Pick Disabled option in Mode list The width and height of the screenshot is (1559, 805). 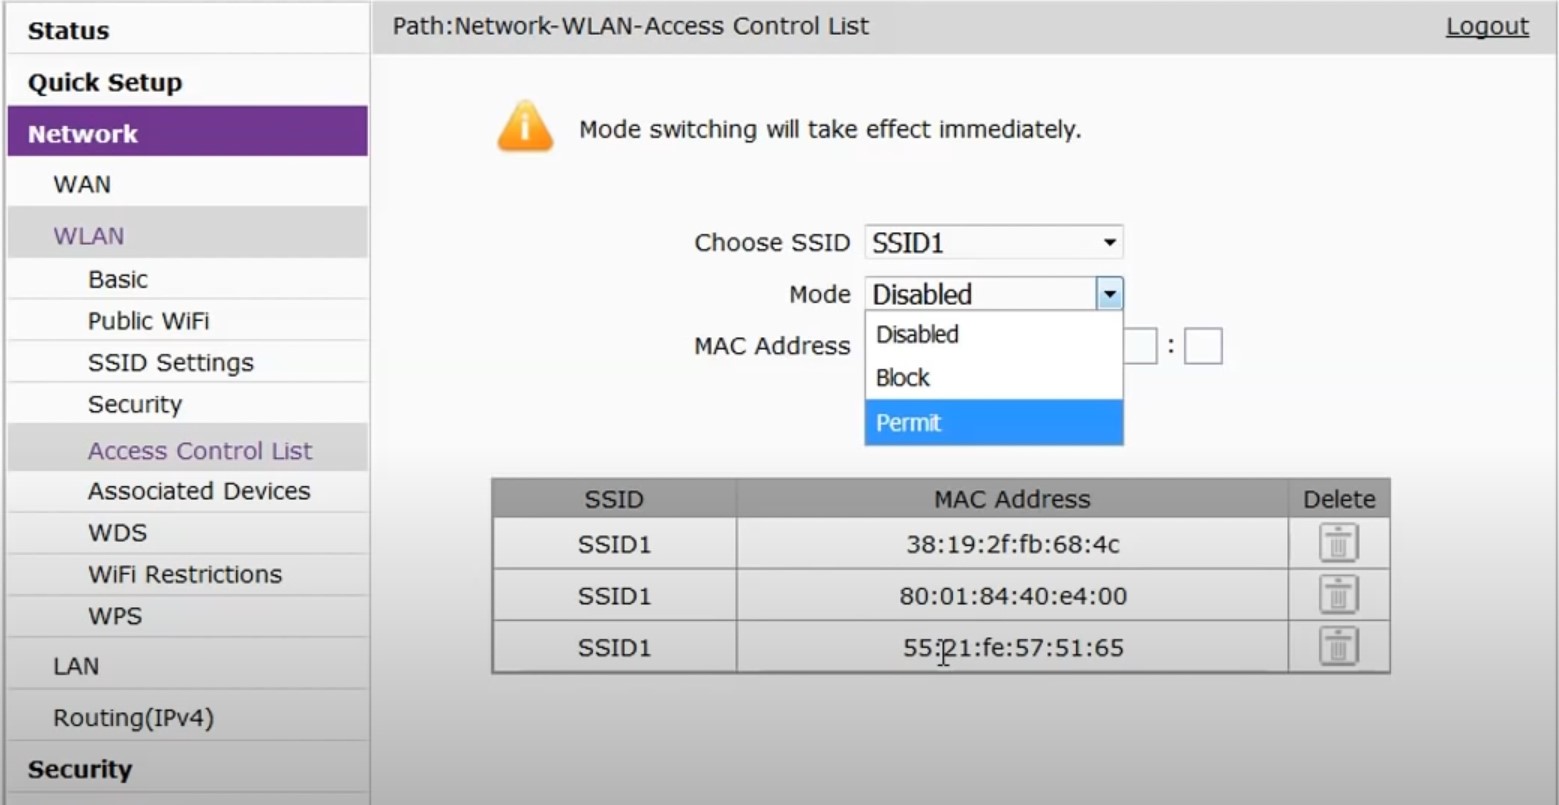(993, 334)
